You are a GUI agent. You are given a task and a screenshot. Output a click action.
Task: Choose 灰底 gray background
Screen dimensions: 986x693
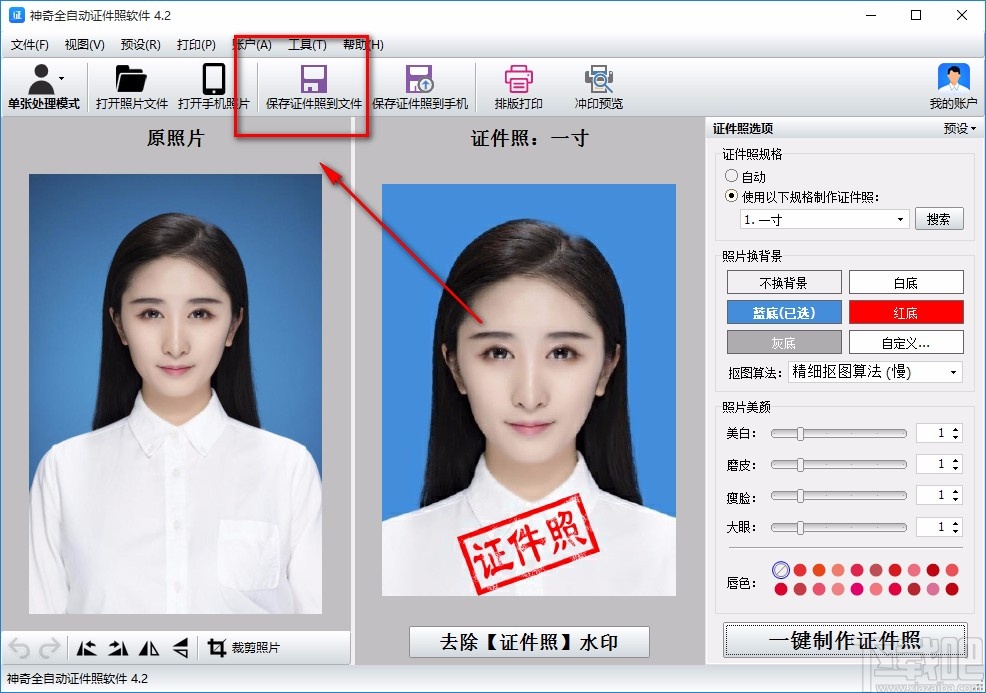(784, 343)
